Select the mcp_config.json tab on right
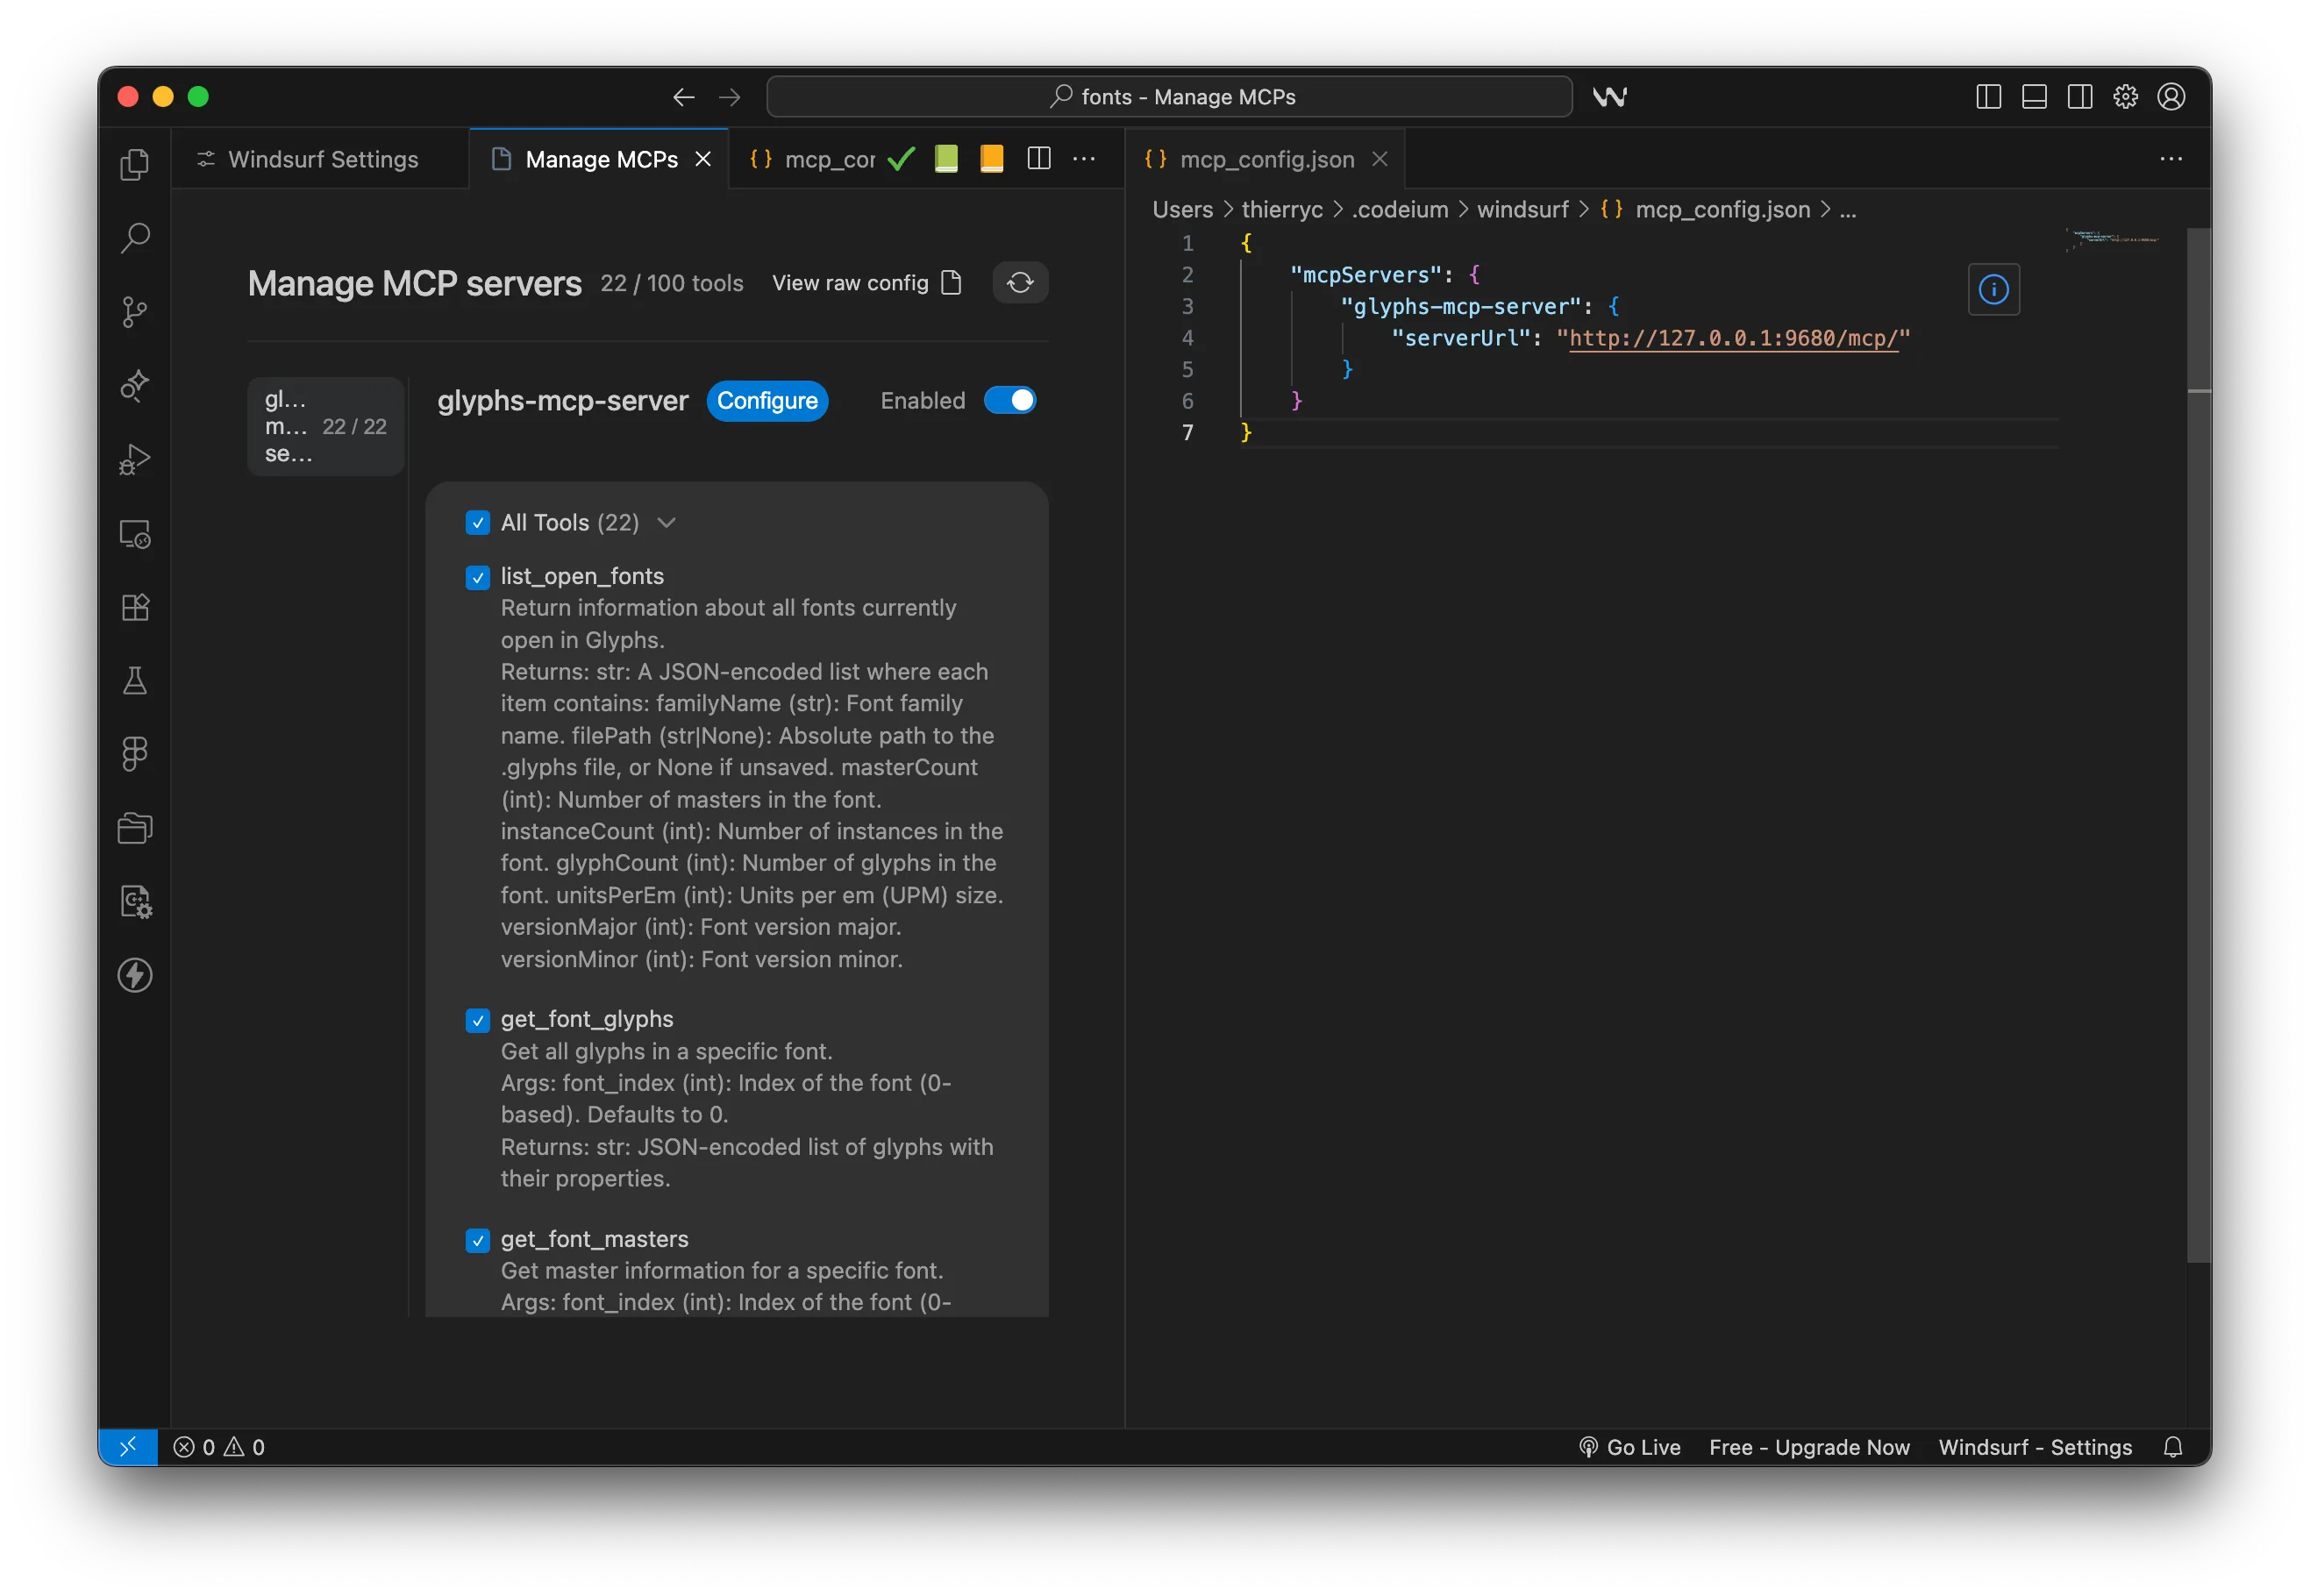This screenshot has height=1596, width=2310. (1266, 159)
